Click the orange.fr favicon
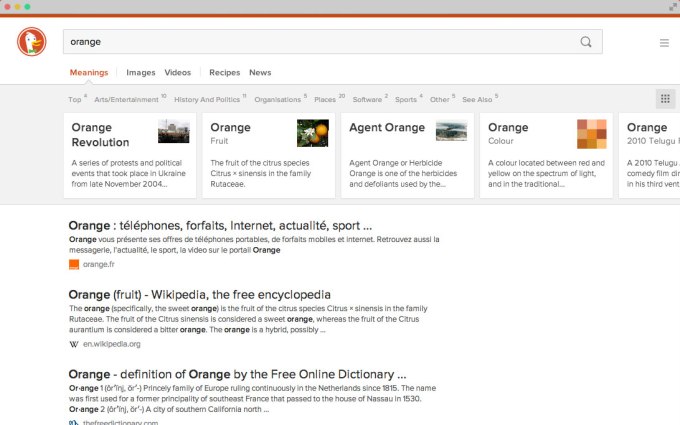Viewport: 680px width, 425px height. pos(74,265)
